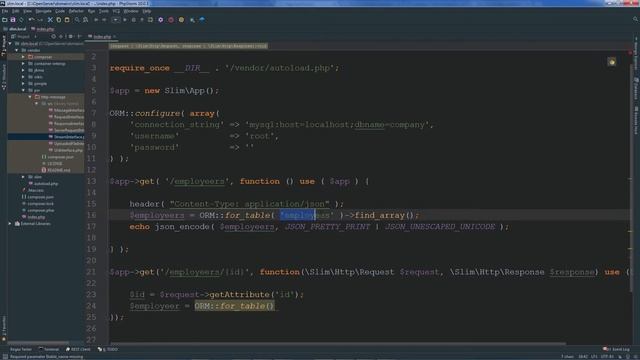The width and height of the screenshot is (640, 360).
Task: Click the yellow circular toolbar icon
Action: point(181,20)
